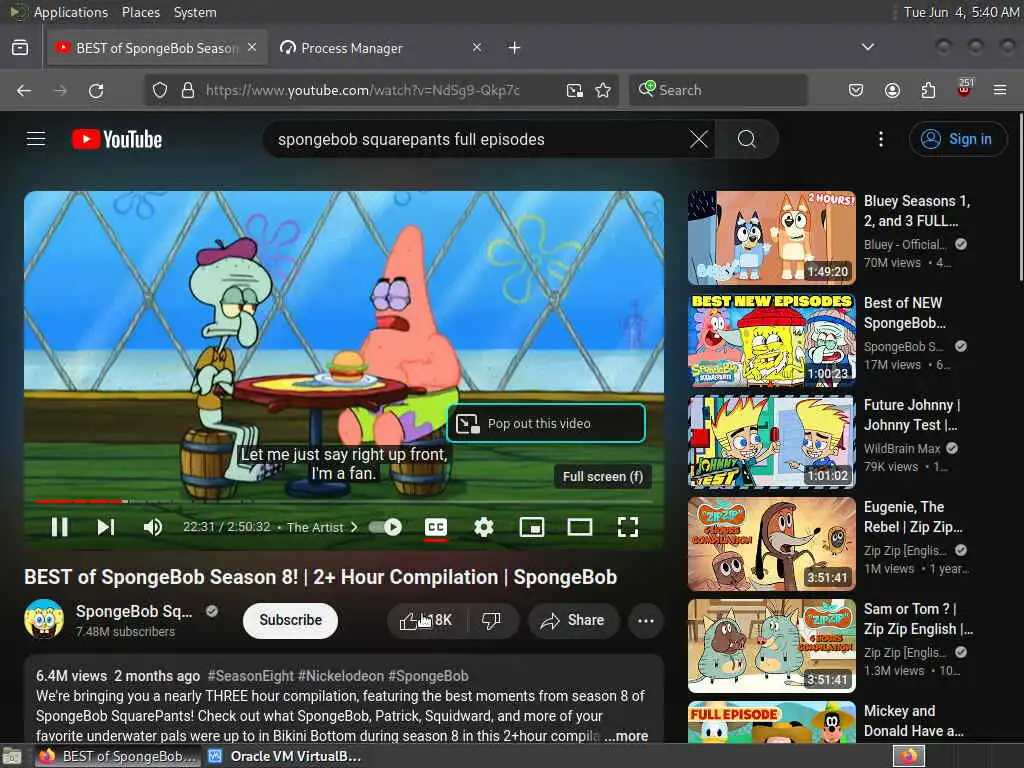Go to YouTube home via logo
This screenshot has width=1024, height=768.
[117, 139]
